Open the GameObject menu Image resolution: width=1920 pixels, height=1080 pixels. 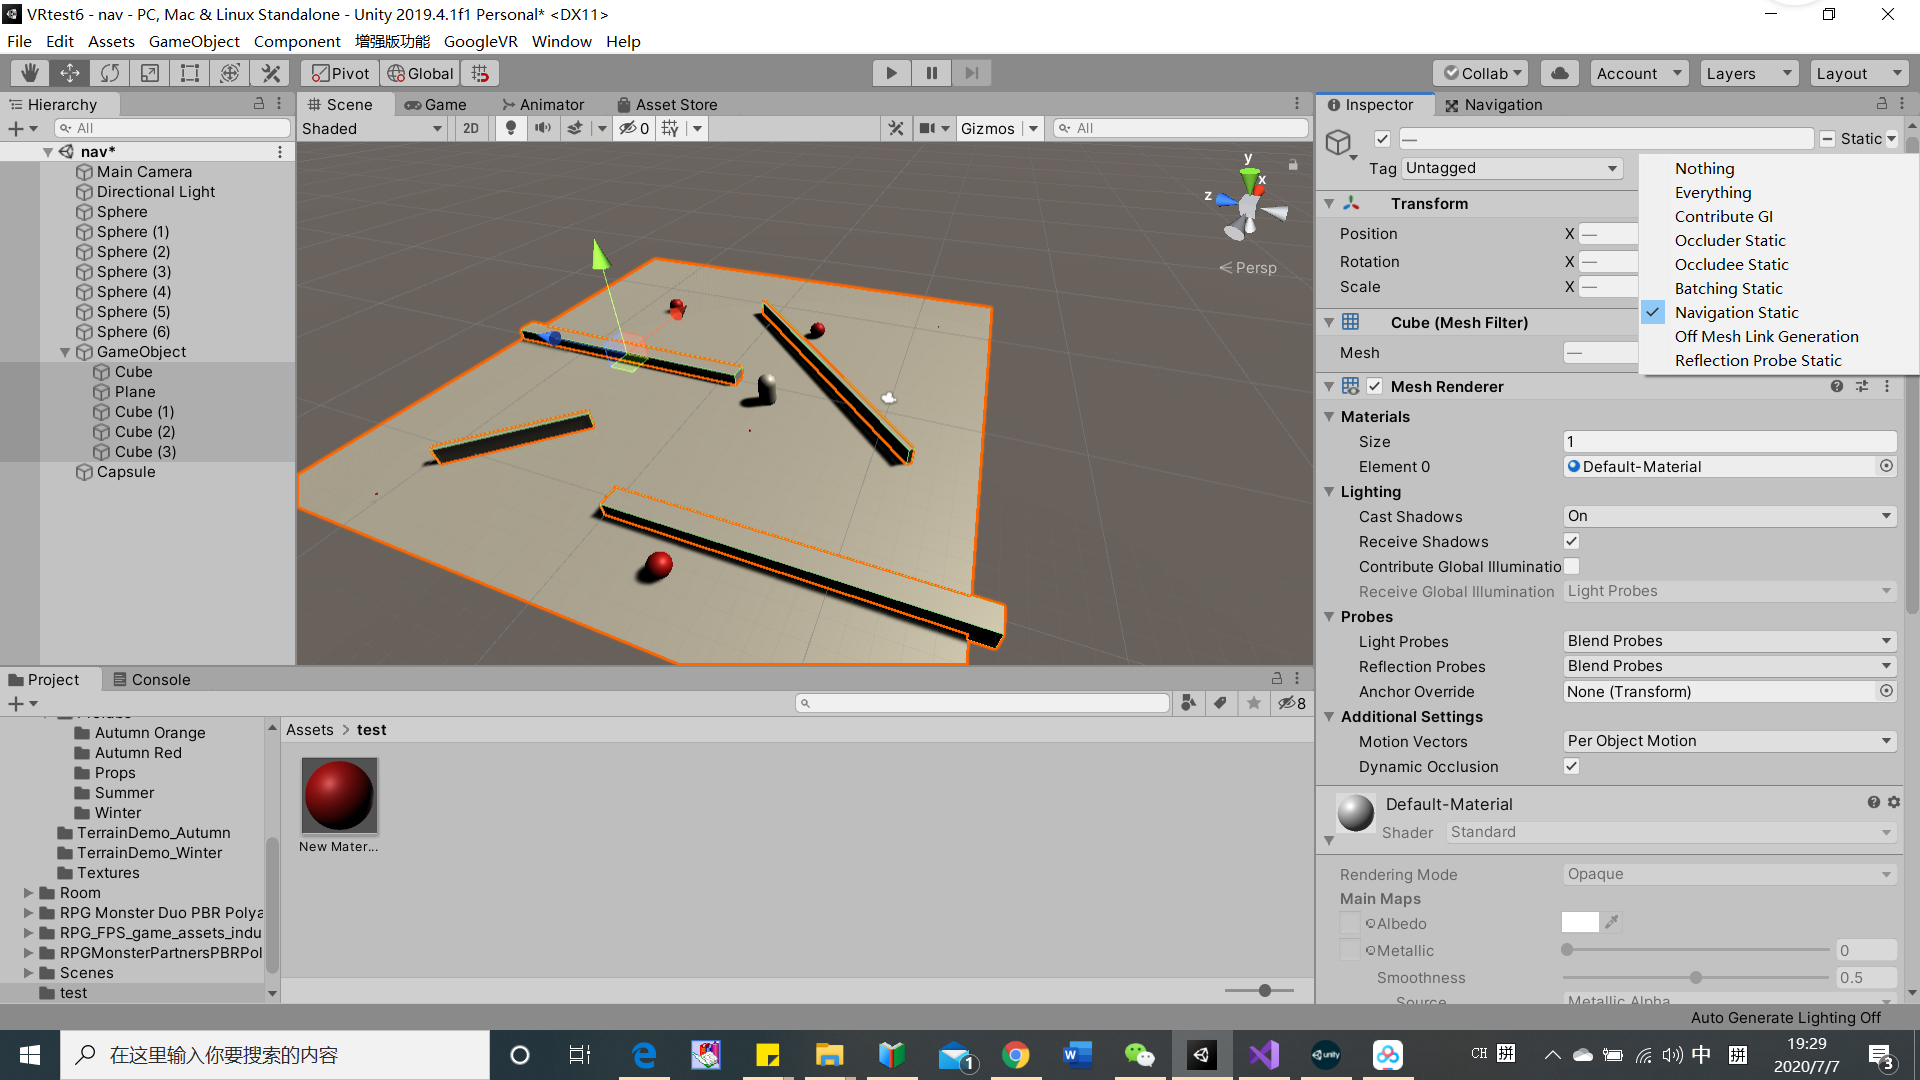pyautogui.click(x=194, y=41)
